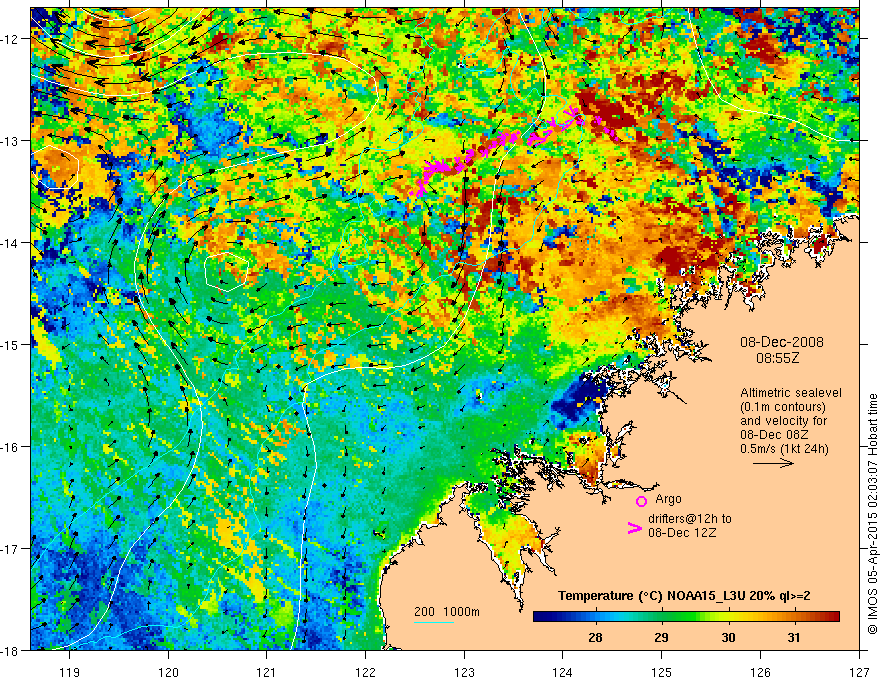Click latitude axis label -12
Image resolution: width=880 pixels, height=680 pixels.
[11, 39]
